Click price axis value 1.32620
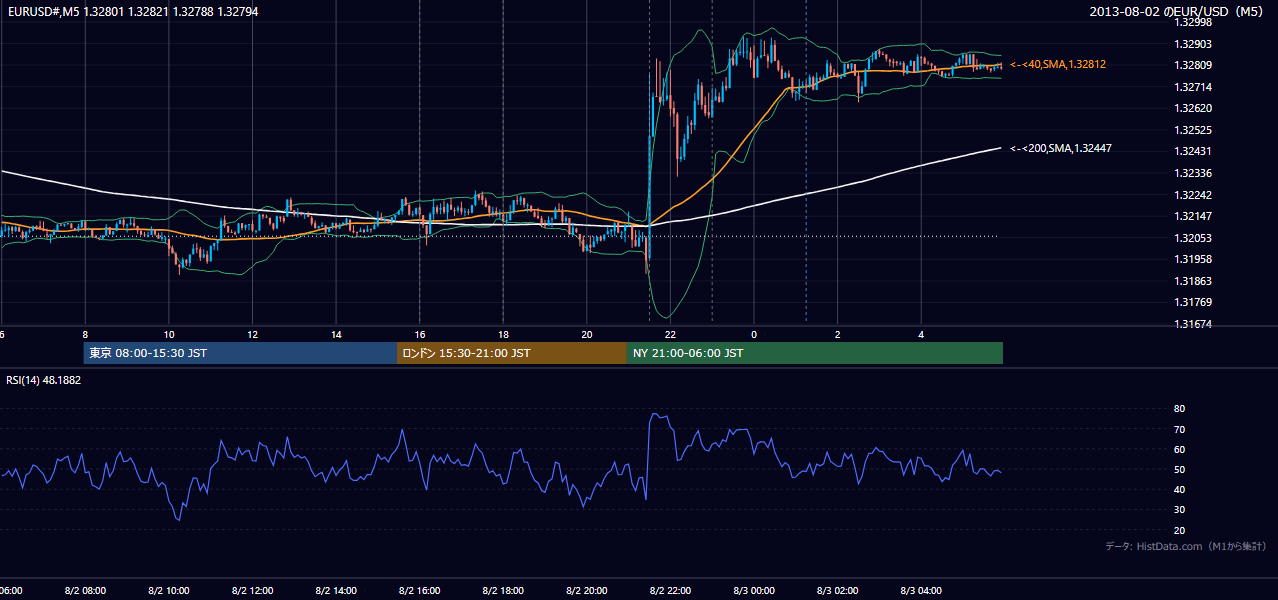Image resolution: width=1278 pixels, height=600 pixels. point(1192,108)
